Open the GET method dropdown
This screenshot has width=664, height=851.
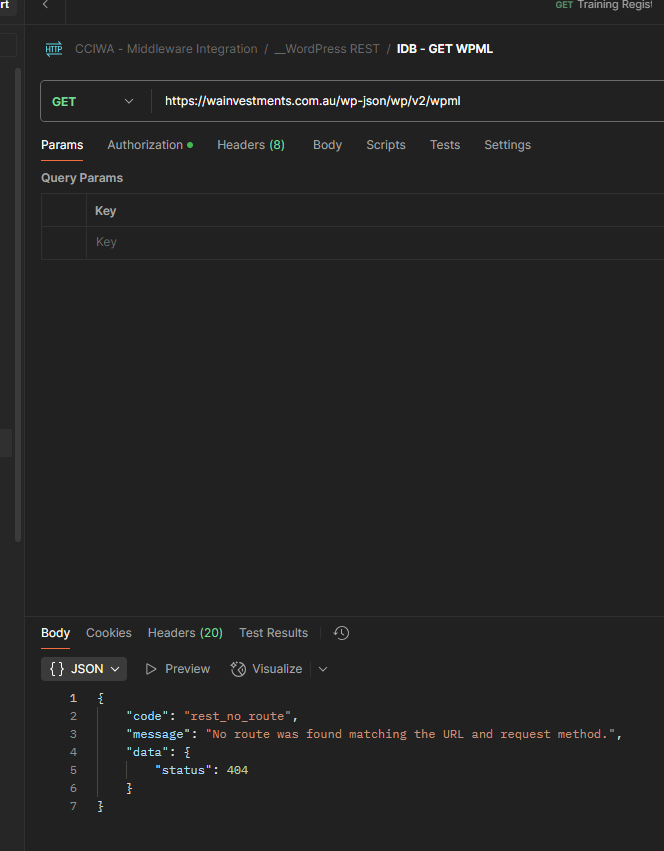(92, 101)
